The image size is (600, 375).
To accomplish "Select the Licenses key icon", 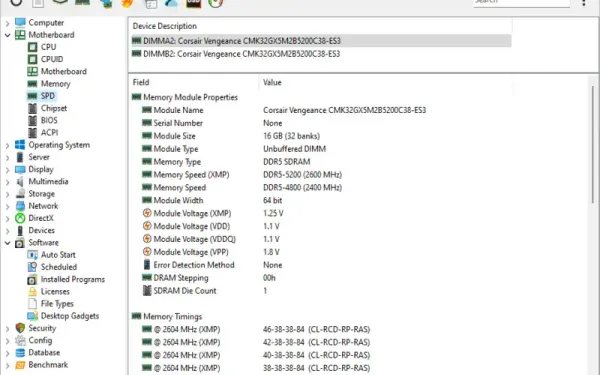I will click(x=33, y=292).
